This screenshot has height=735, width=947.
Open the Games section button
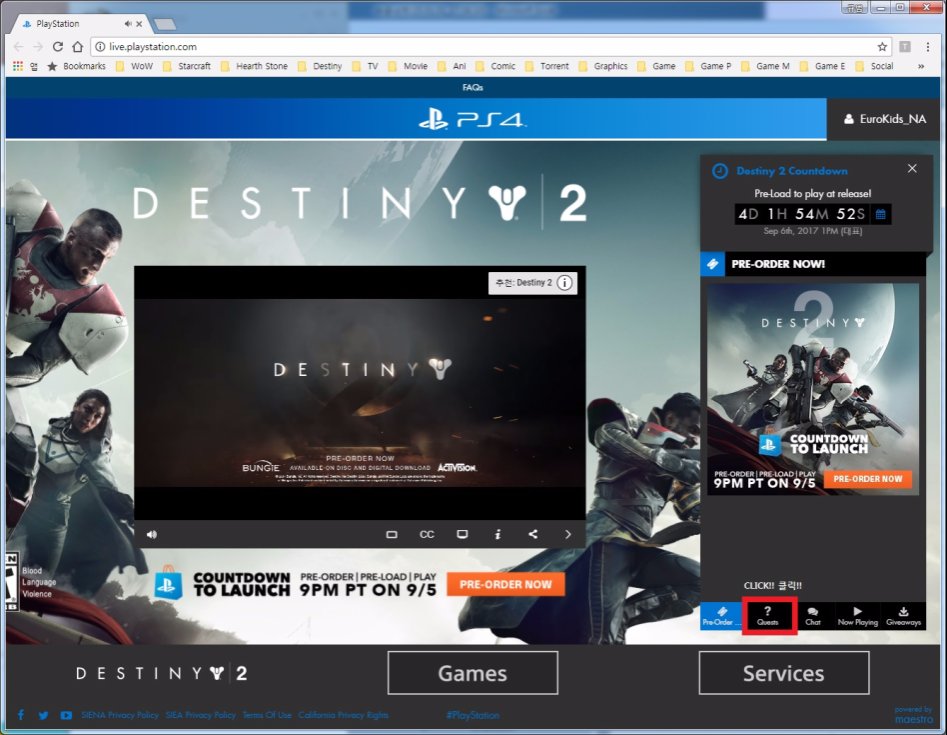[472, 673]
